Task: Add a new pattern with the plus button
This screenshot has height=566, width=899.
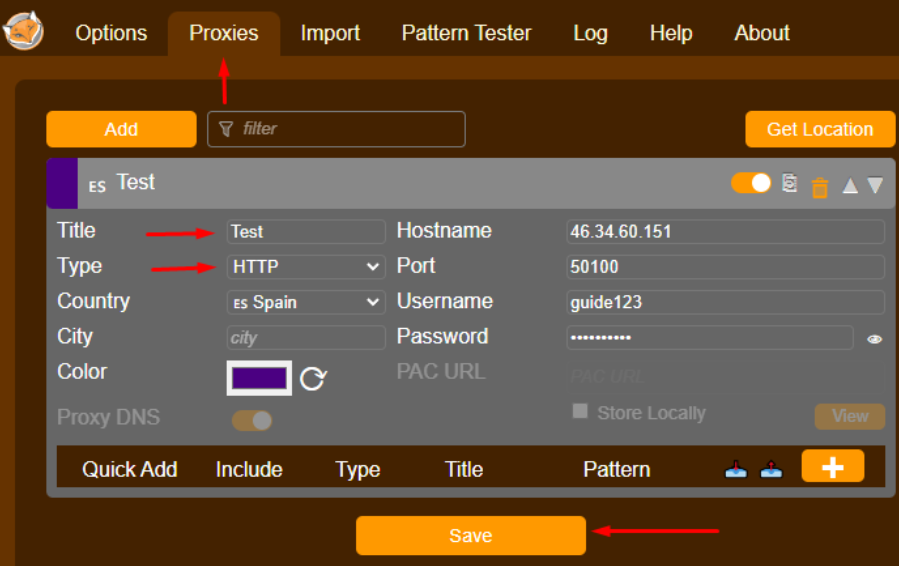Action: pyautogui.click(x=832, y=466)
